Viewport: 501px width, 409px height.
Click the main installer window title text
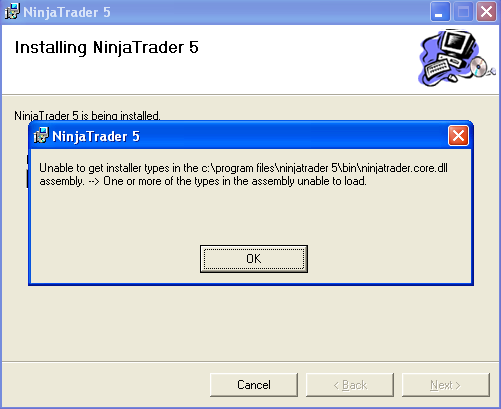[67, 12]
